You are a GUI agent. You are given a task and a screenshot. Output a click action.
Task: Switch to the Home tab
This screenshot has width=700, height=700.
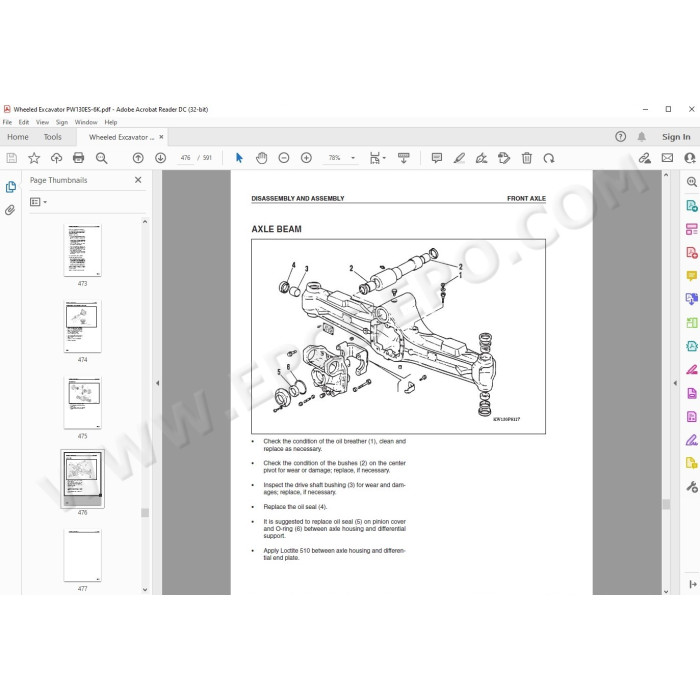coord(18,137)
